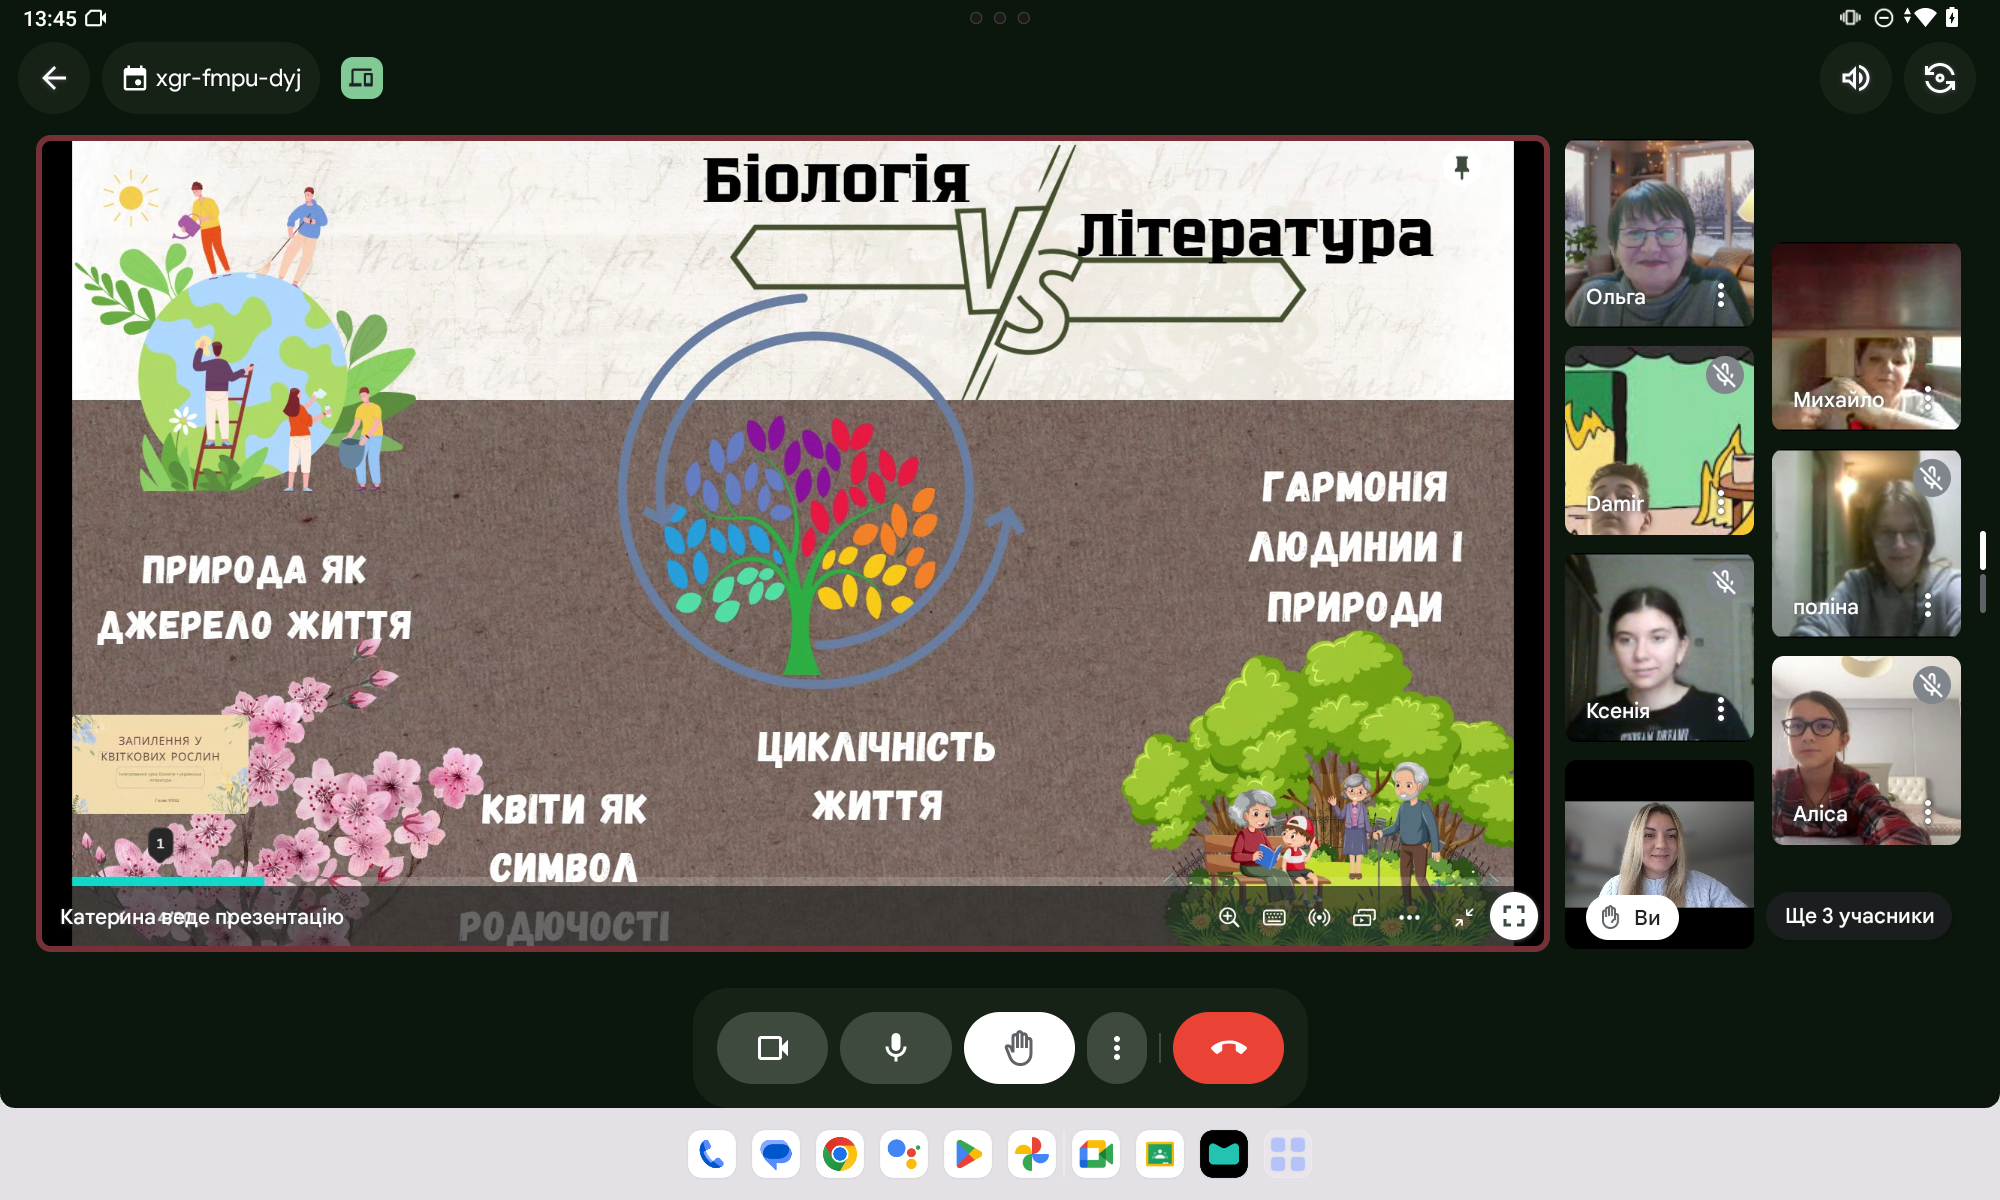Switch audio output with speaker icon
This screenshot has height=1200, width=2000.
tap(1855, 78)
